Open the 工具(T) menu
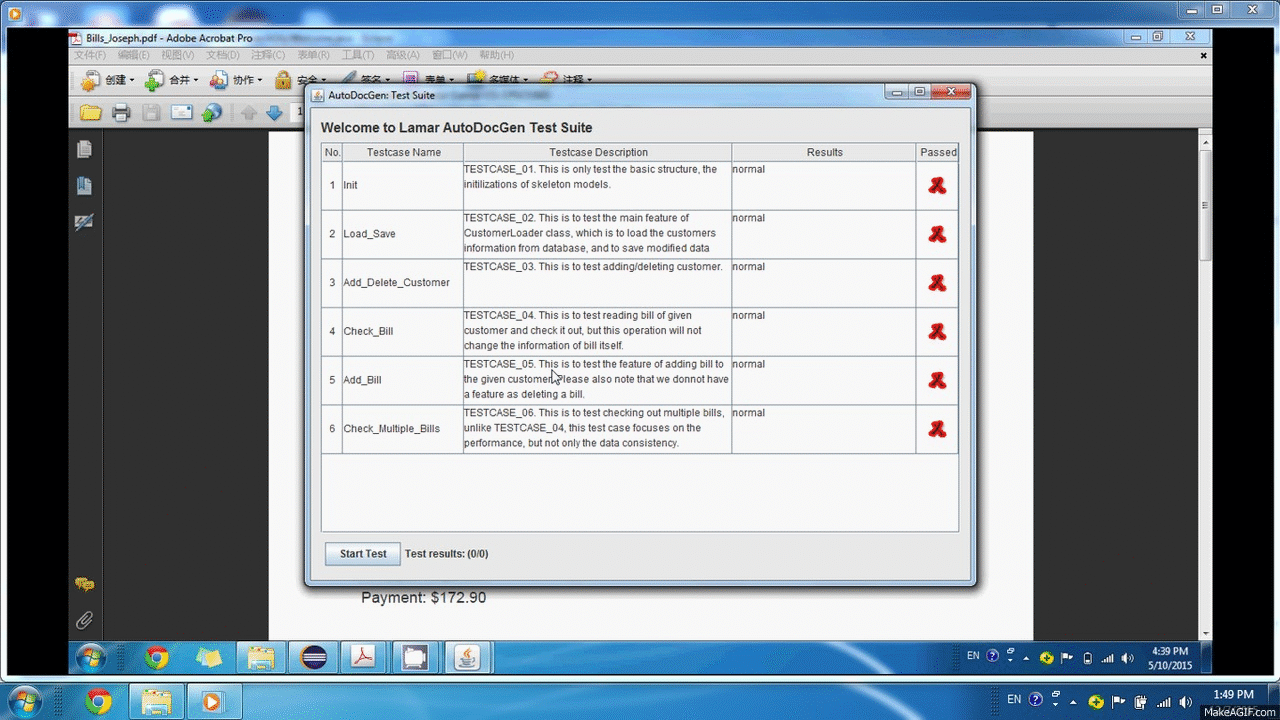This screenshot has width=1280, height=720. click(x=357, y=55)
